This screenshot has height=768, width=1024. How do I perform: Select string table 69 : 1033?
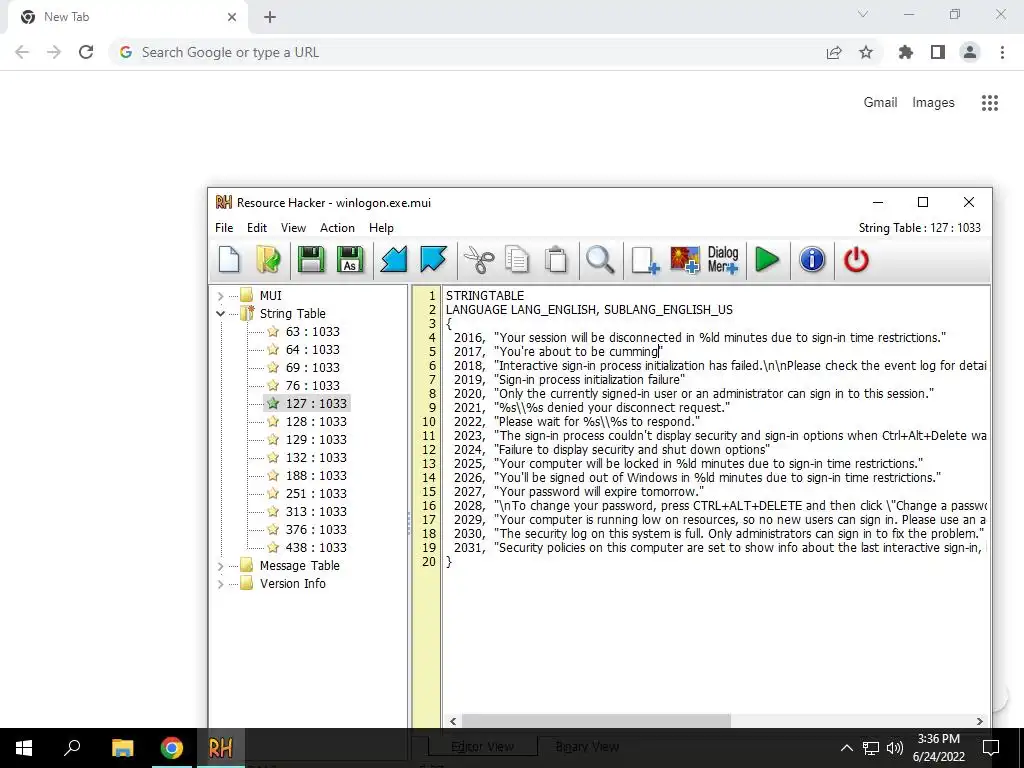pyautogui.click(x=312, y=368)
